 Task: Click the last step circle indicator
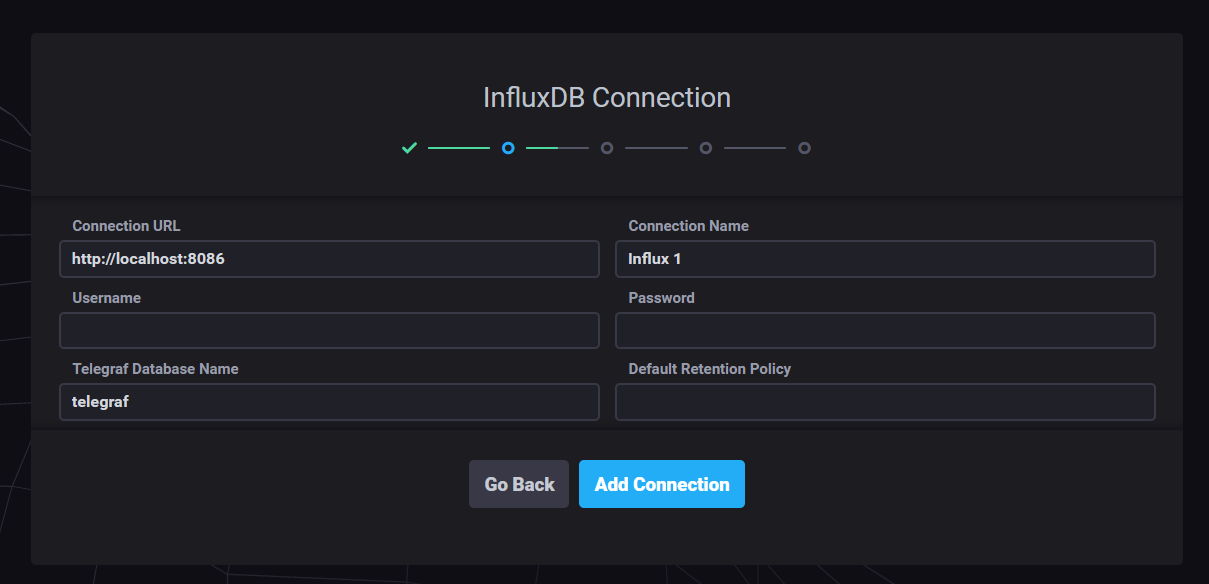pos(804,148)
